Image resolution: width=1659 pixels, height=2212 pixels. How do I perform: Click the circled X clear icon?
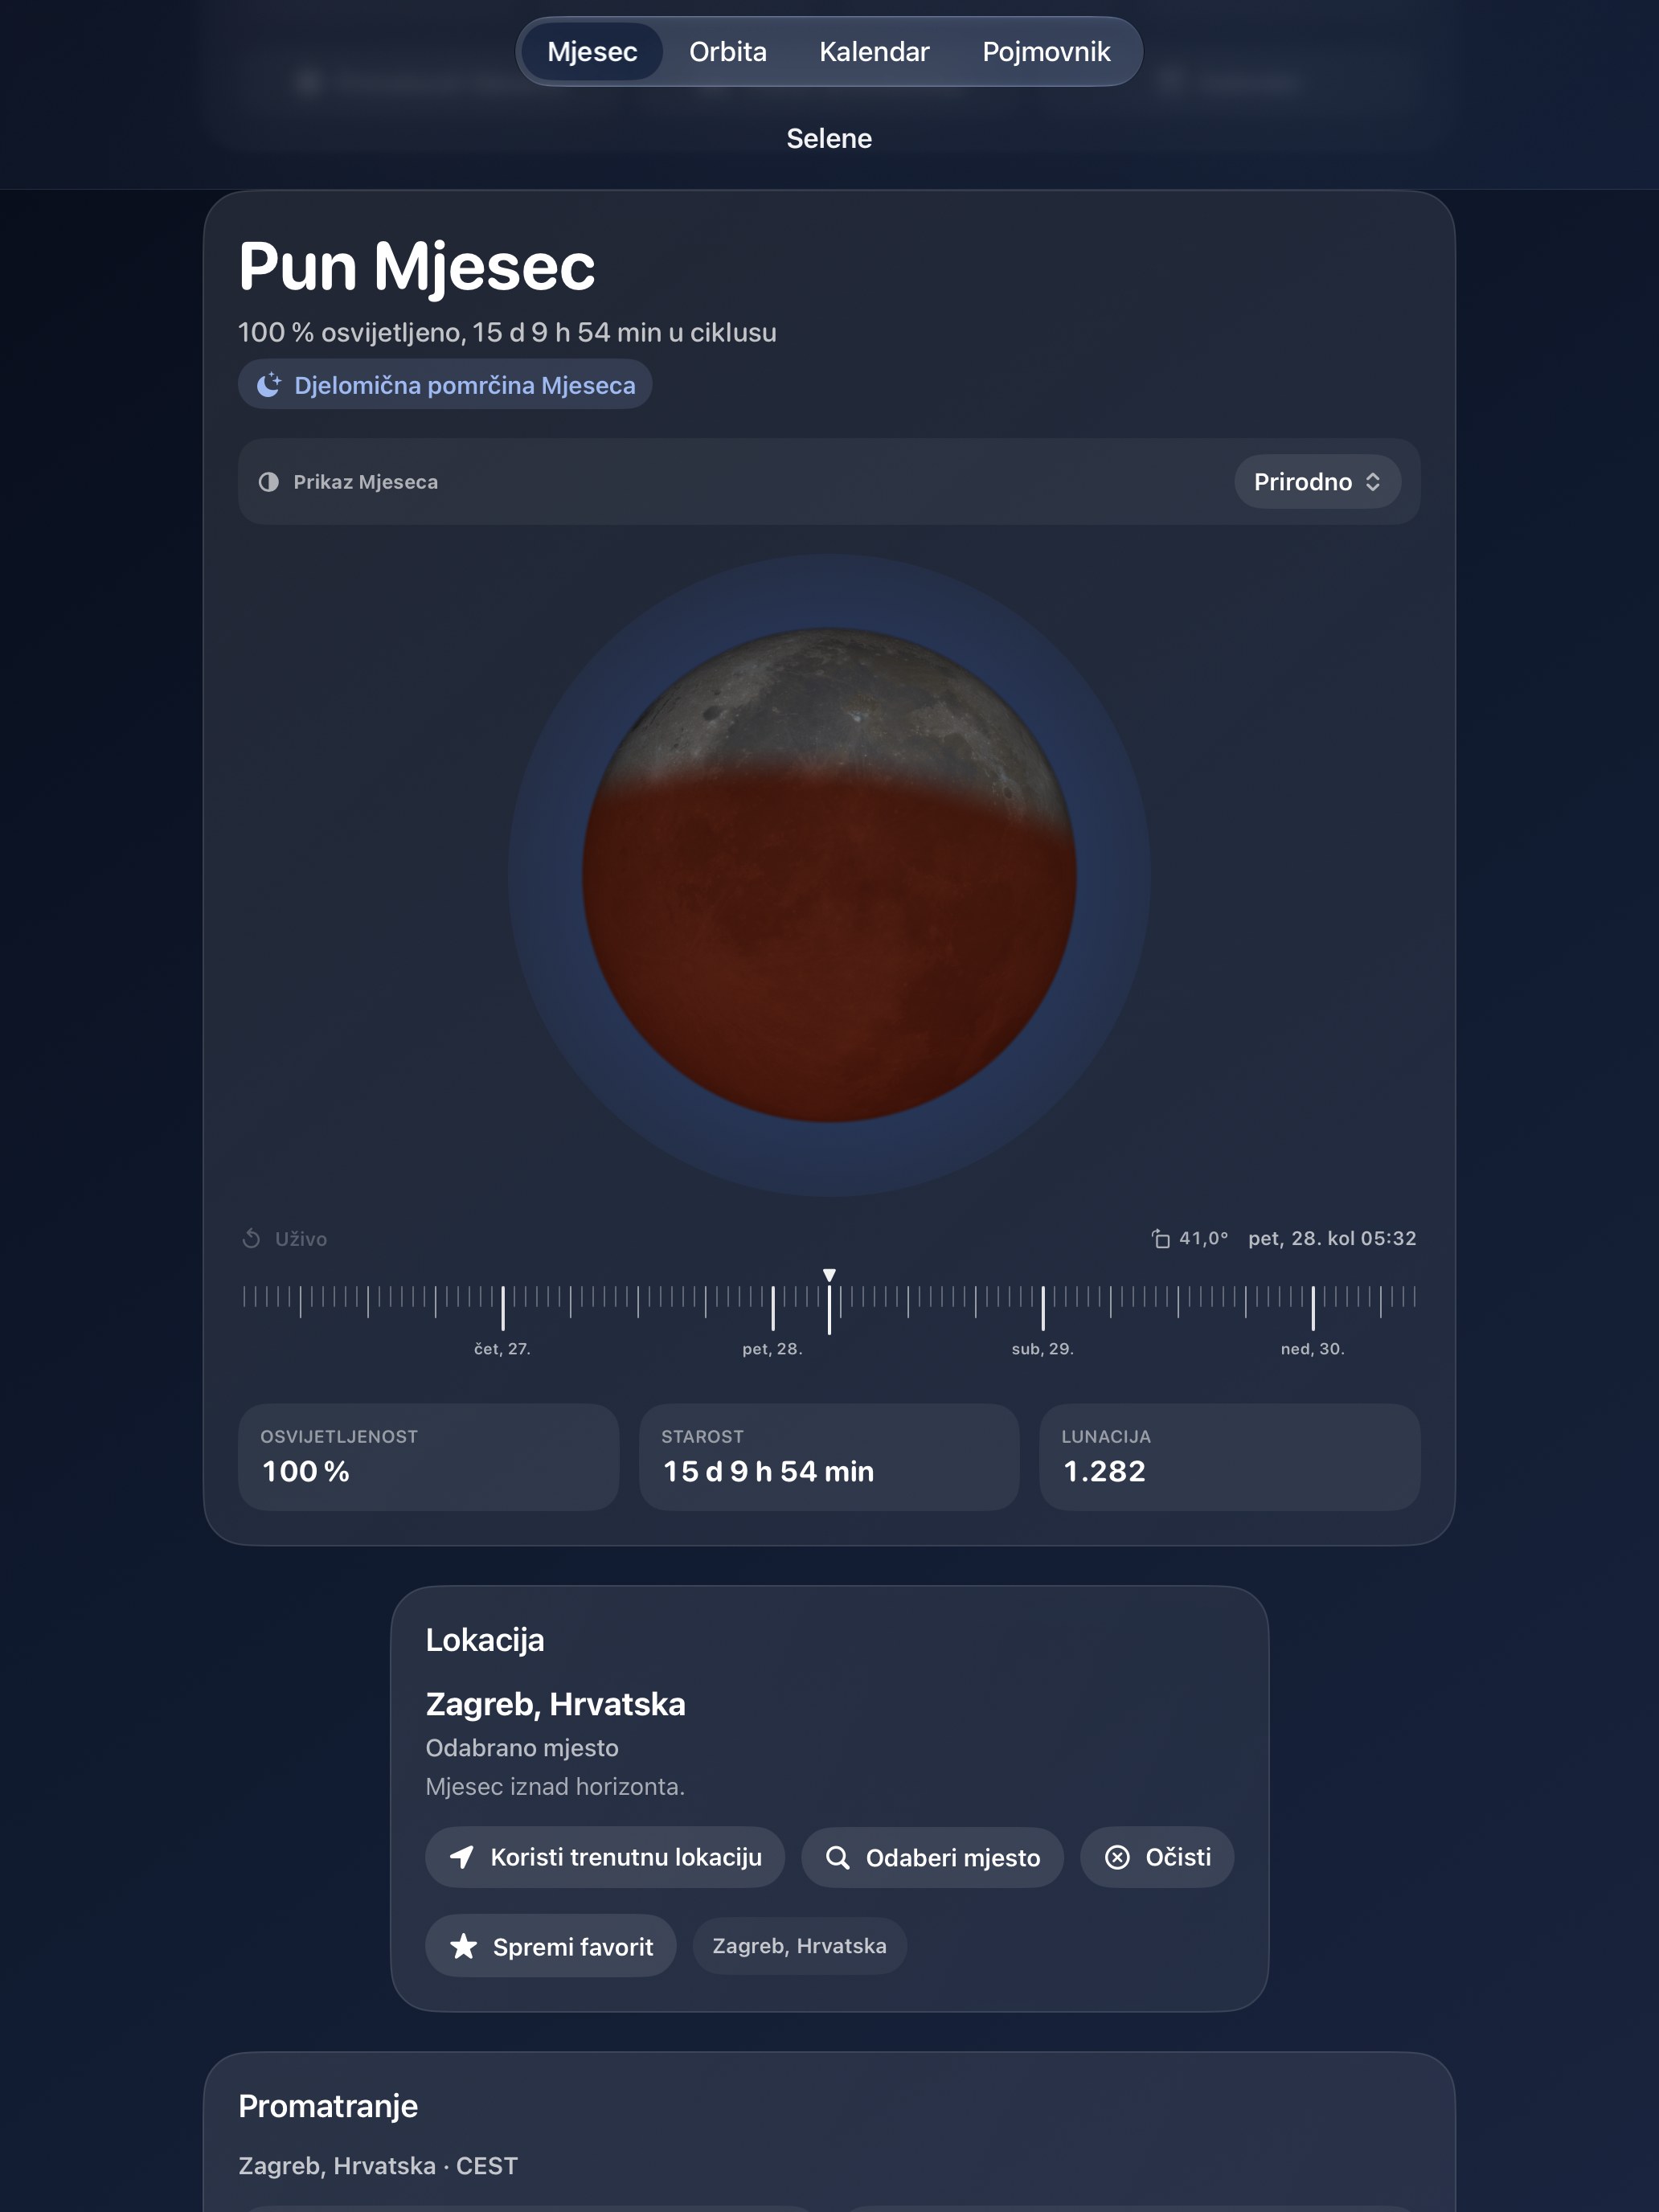coord(1117,1857)
